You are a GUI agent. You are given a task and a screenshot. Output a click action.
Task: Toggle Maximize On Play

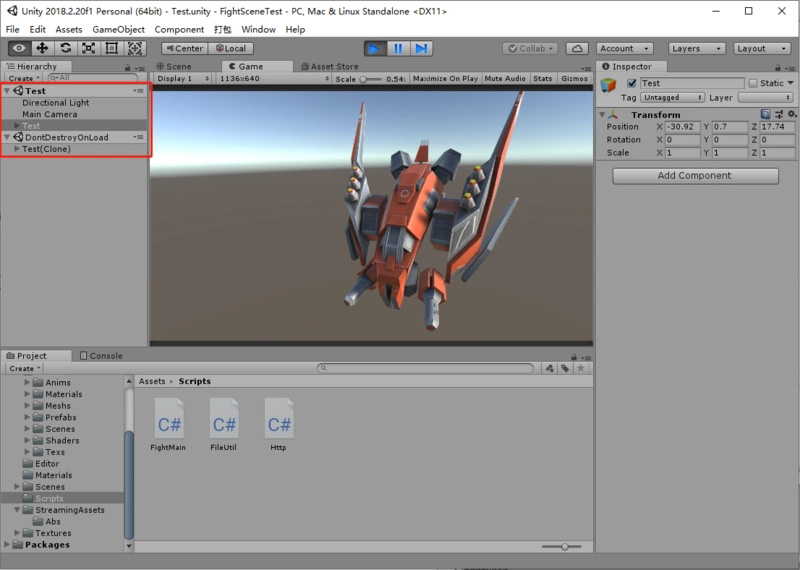[444, 78]
